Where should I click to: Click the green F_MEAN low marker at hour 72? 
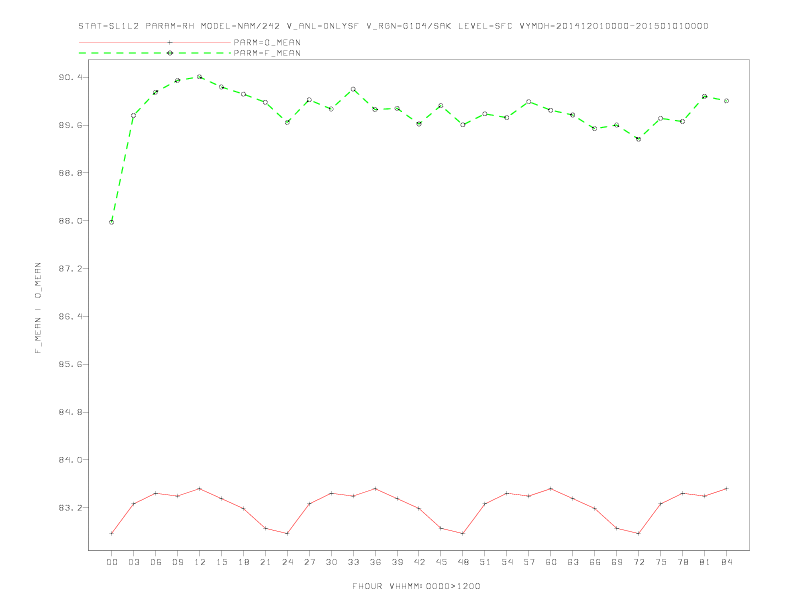[x=638, y=139]
